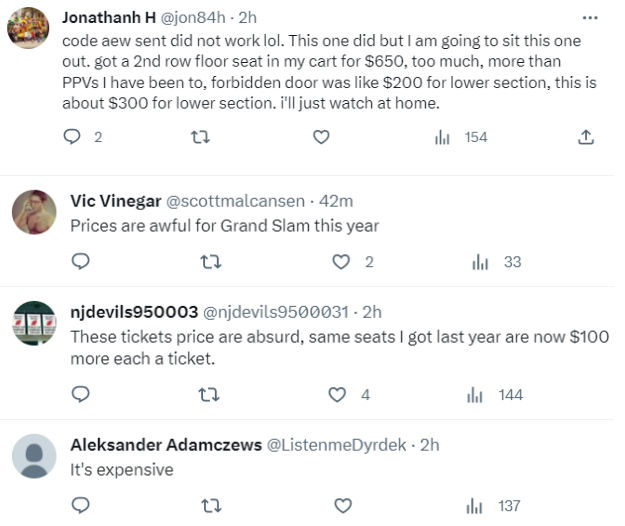View analytics showing 144 views
The image size is (625, 526).
click(x=494, y=395)
